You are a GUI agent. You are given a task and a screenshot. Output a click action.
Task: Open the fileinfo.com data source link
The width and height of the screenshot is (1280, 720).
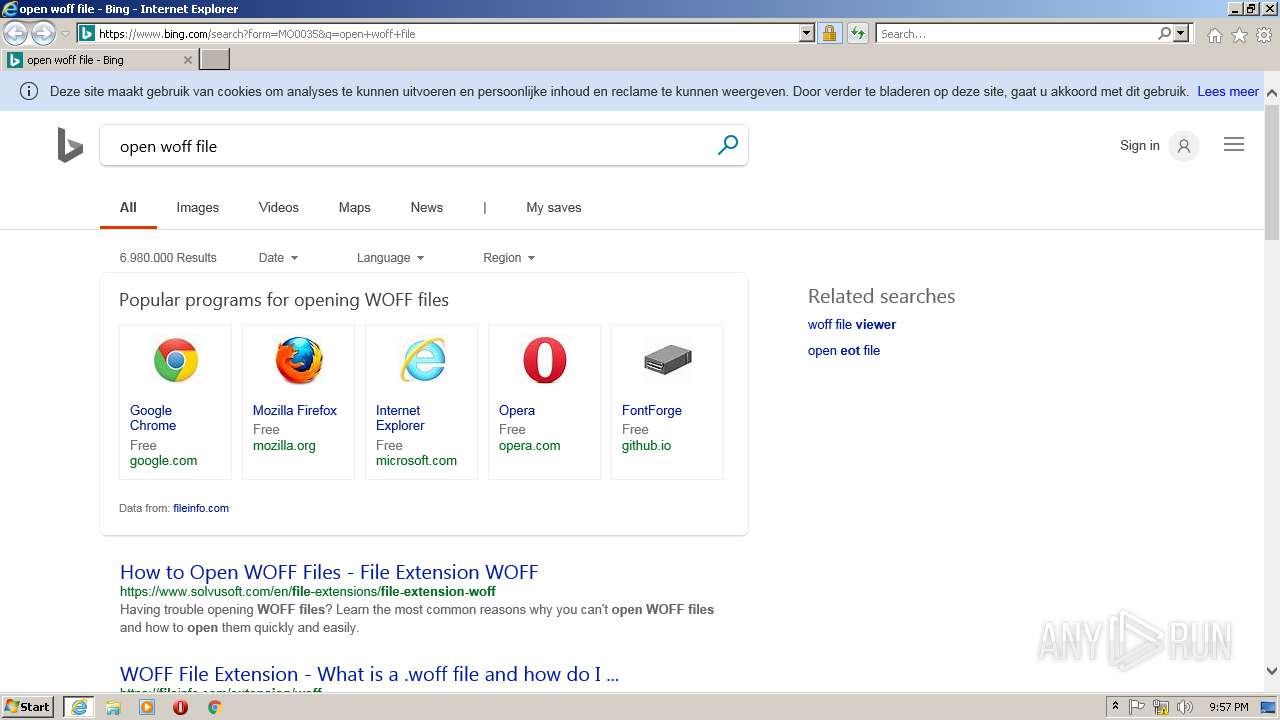click(x=201, y=508)
